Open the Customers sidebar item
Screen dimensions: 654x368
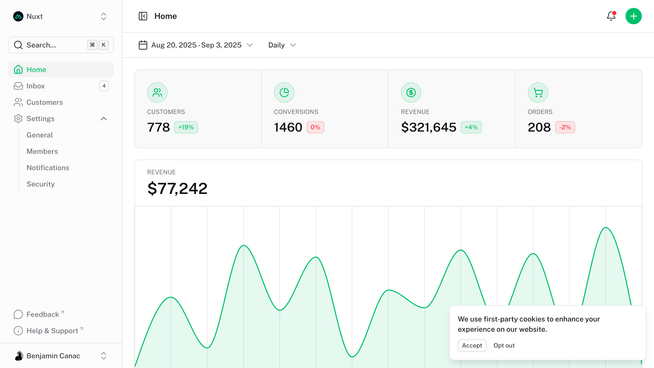tap(61, 102)
